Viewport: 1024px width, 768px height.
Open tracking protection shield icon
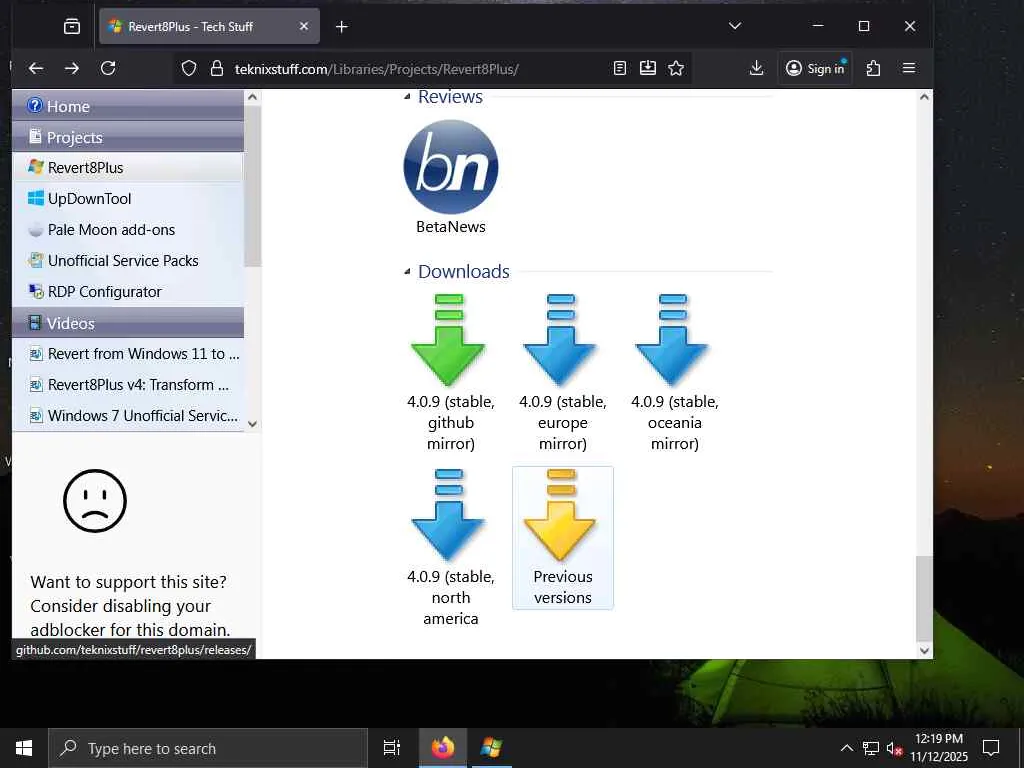pyautogui.click(x=189, y=69)
